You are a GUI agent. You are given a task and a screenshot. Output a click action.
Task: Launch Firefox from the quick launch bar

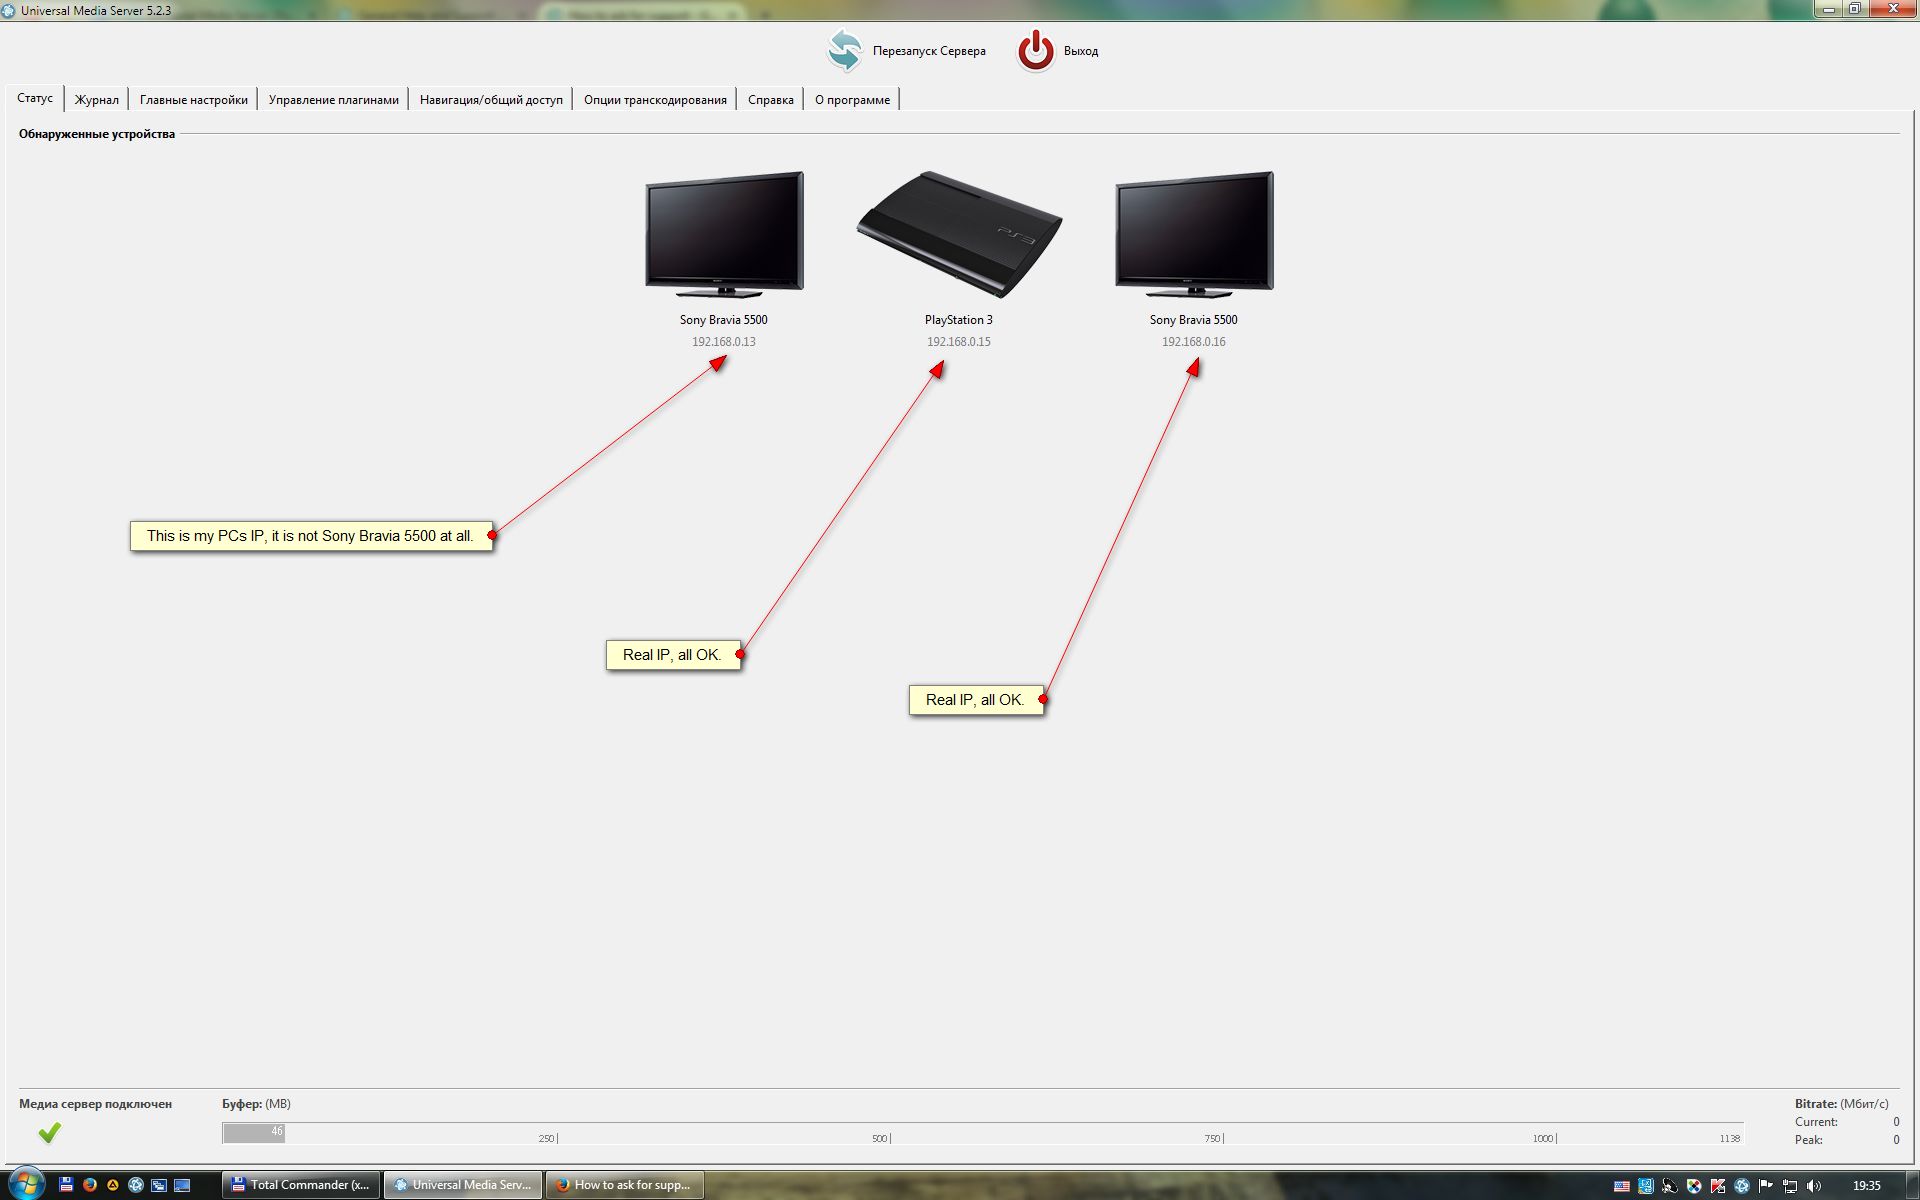pos(90,1185)
